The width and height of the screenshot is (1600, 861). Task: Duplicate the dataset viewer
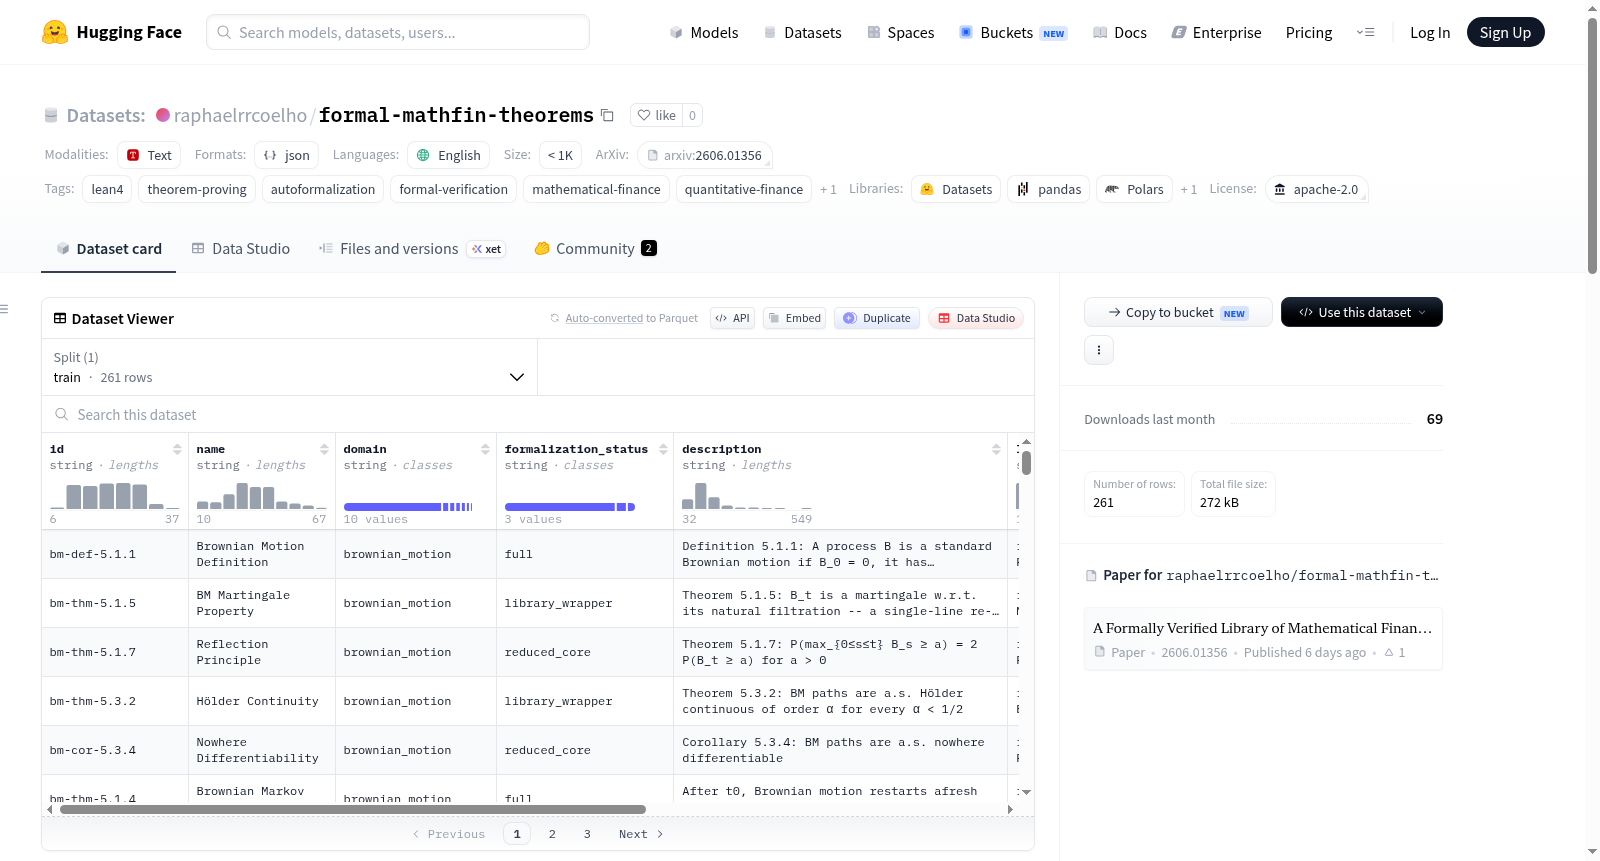876,318
